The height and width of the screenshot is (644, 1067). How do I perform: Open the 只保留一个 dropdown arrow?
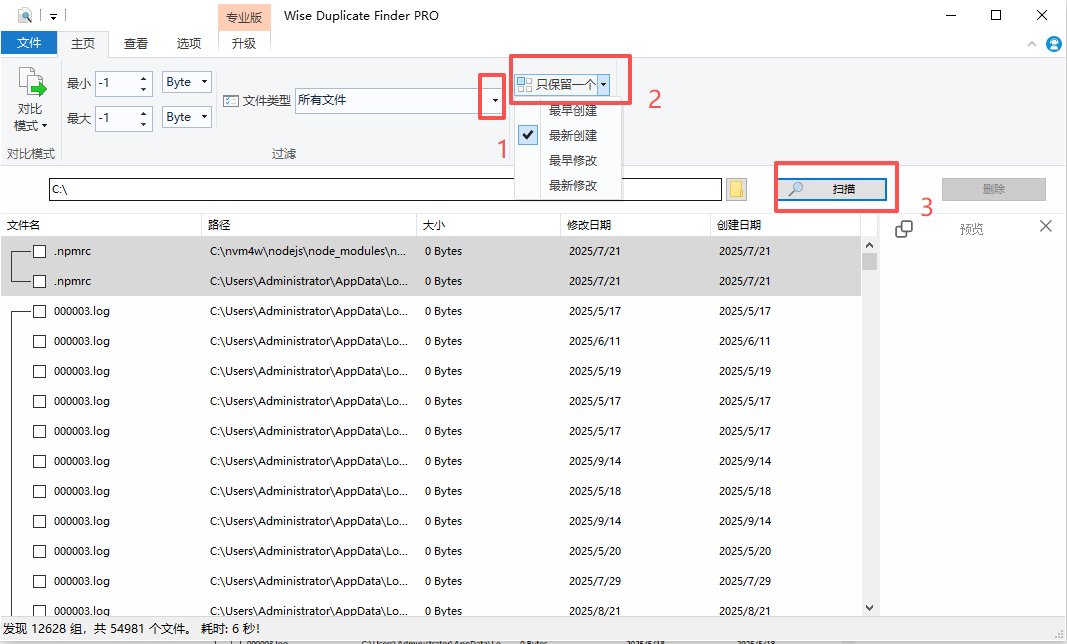point(604,84)
